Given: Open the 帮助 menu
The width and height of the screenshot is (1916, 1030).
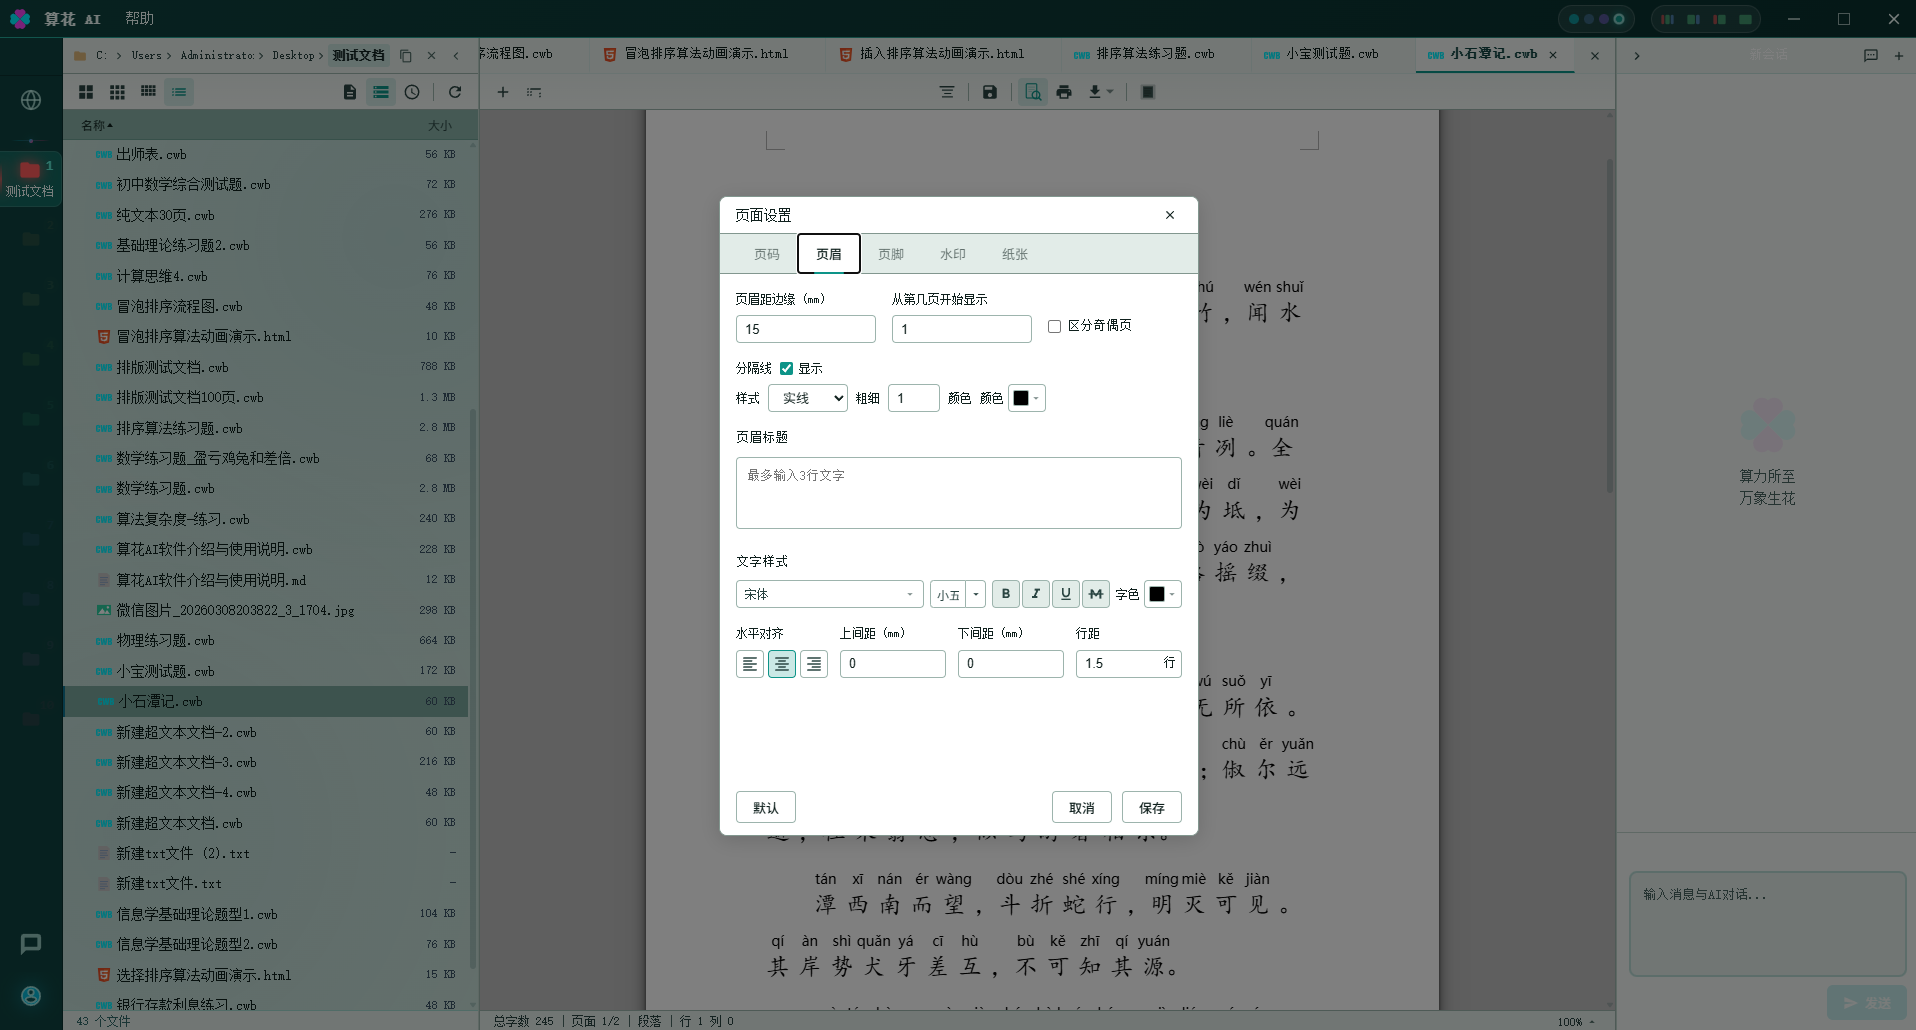Looking at the screenshot, I should [x=139, y=19].
